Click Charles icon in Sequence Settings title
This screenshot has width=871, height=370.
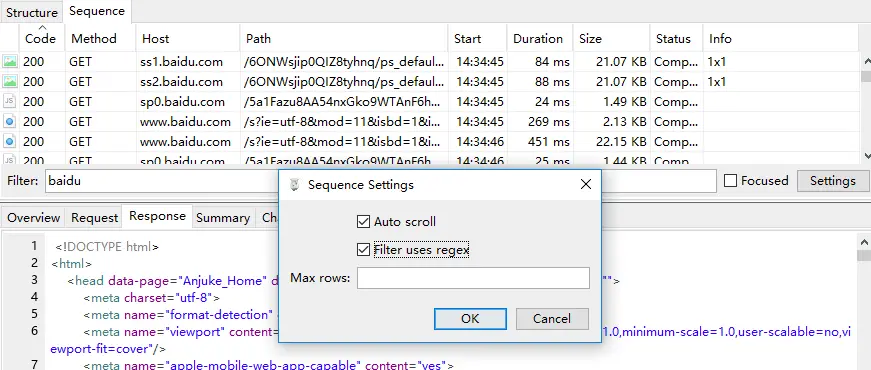tap(295, 184)
